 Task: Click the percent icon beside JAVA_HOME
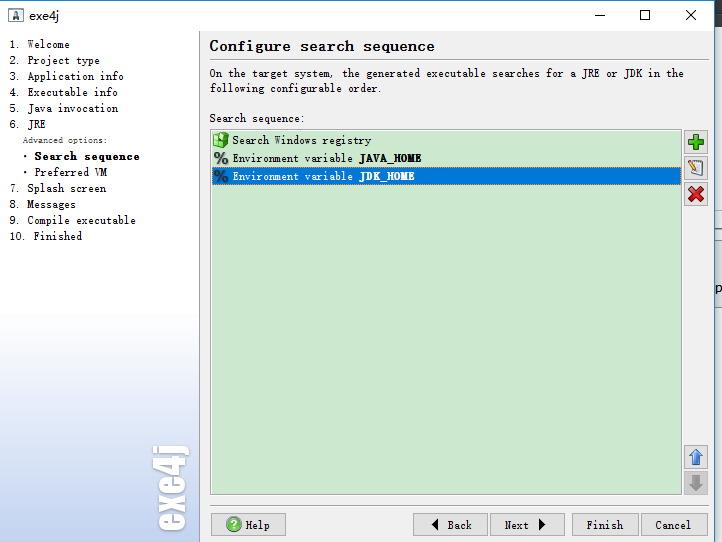[221, 158]
